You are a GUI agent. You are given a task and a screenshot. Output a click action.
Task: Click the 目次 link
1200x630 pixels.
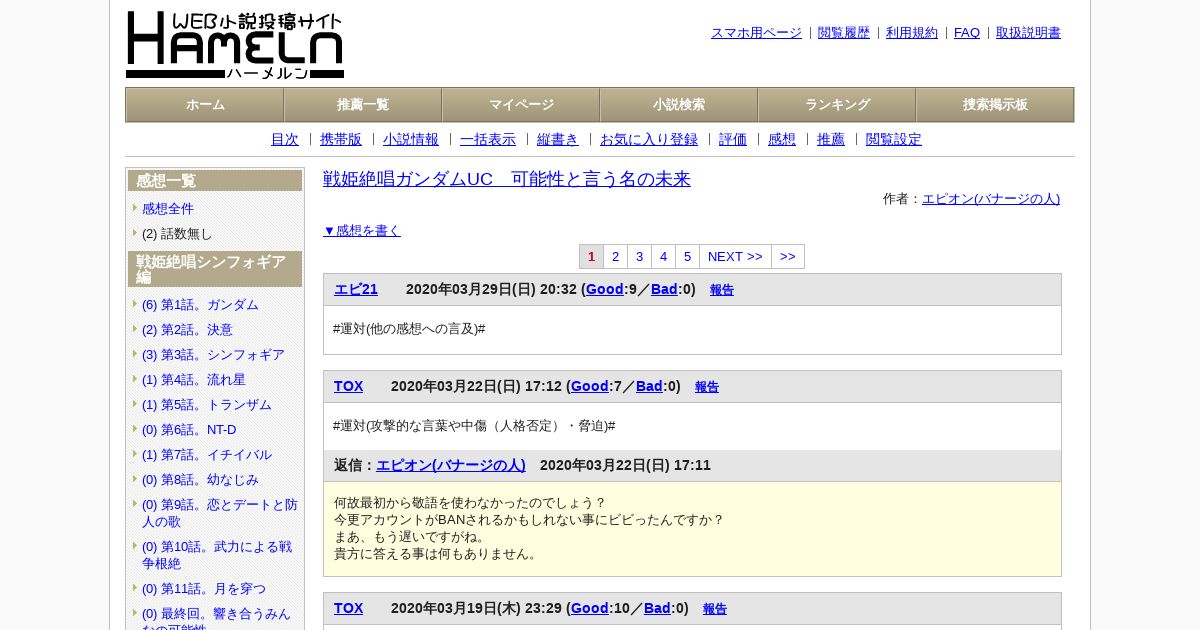point(285,140)
